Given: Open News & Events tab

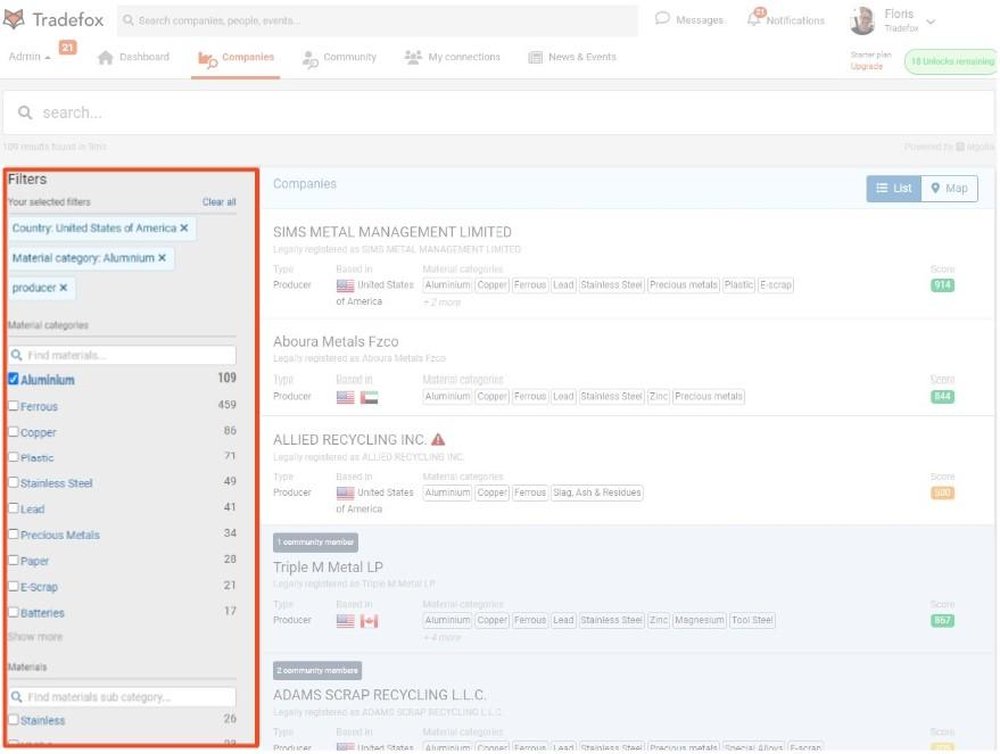Looking at the screenshot, I should coord(572,57).
